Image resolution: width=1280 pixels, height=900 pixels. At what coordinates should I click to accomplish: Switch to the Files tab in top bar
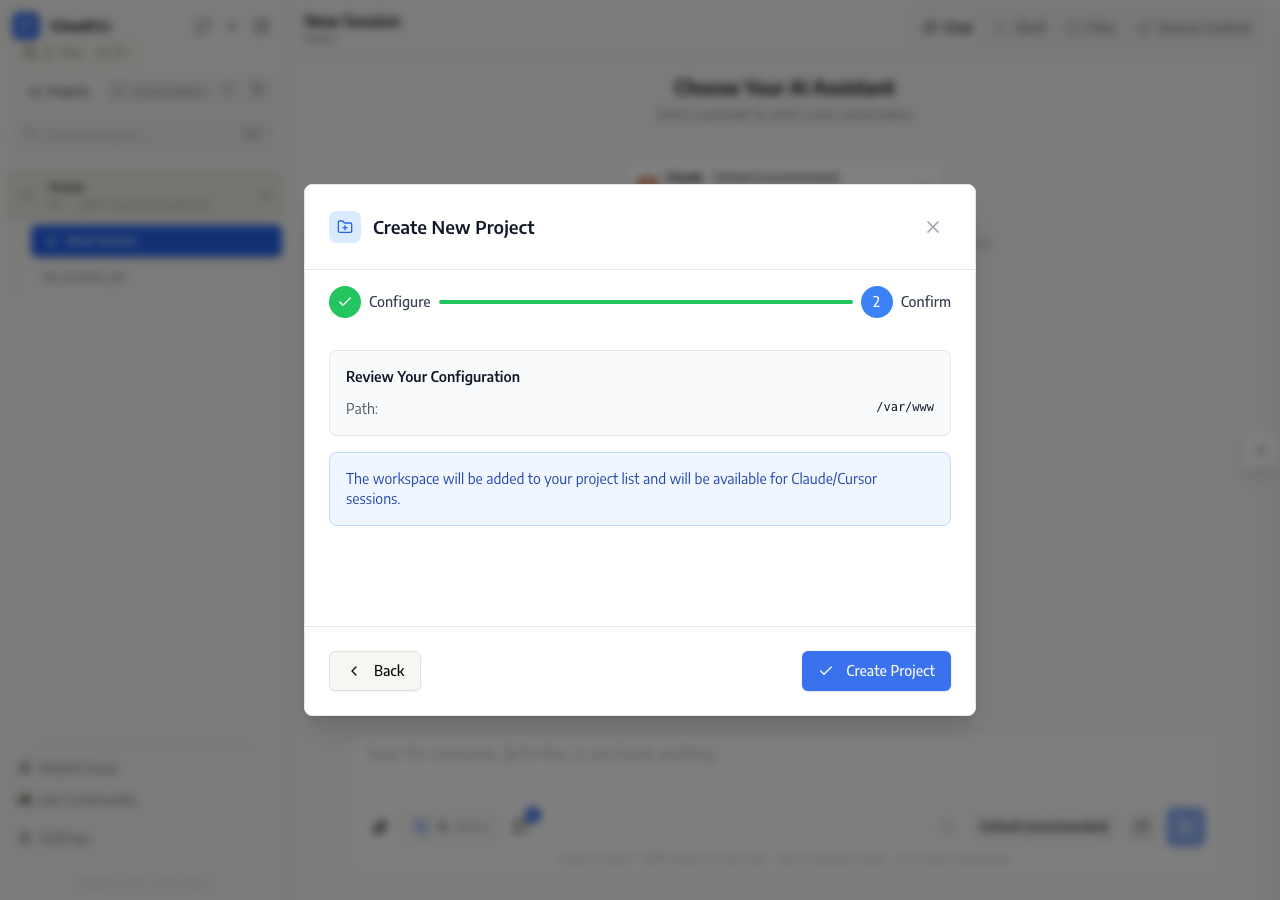pyautogui.click(x=1091, y=28)
